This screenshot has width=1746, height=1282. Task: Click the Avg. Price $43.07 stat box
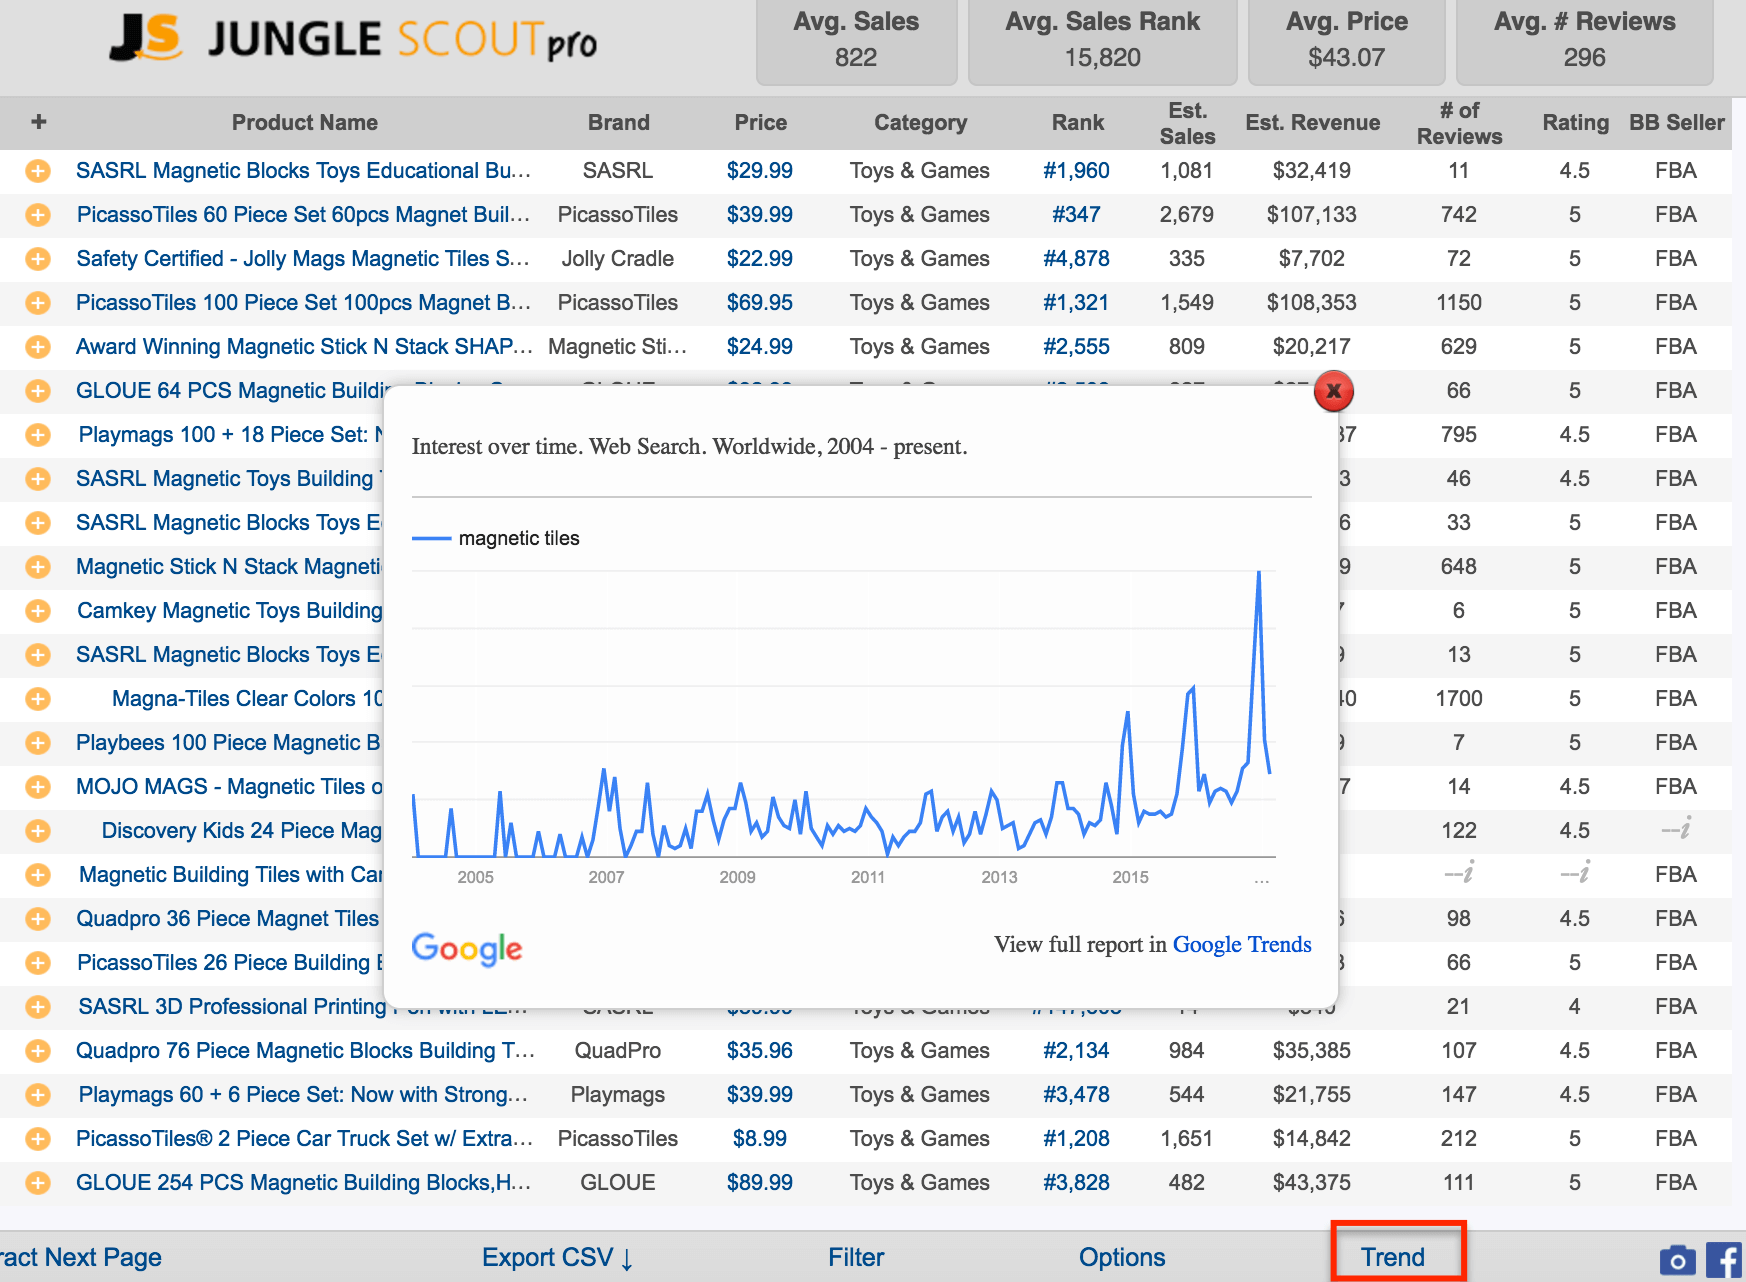pyautogui.click(x=1346, y=40)
